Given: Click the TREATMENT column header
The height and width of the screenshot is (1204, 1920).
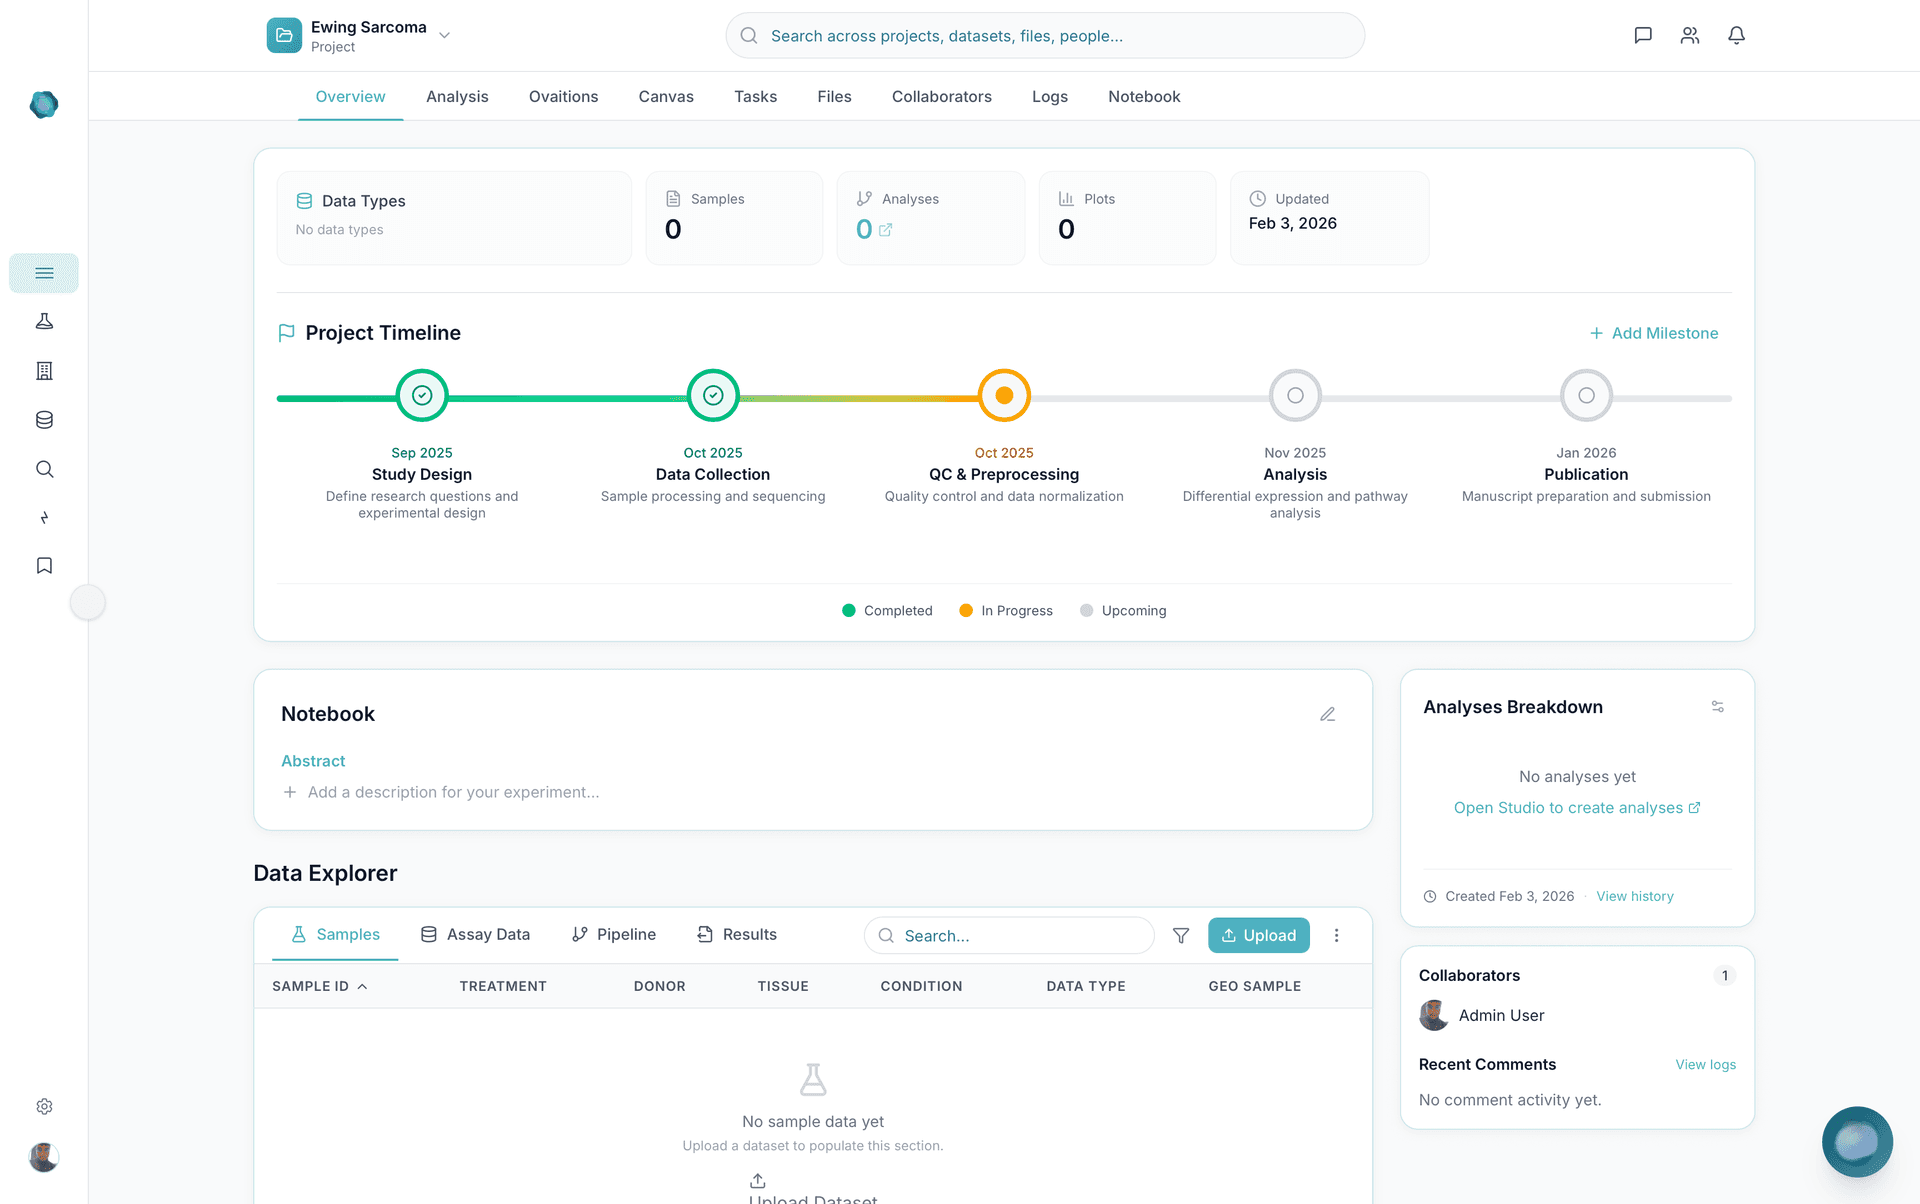Looking at the screenshot, I should [503, 986].
